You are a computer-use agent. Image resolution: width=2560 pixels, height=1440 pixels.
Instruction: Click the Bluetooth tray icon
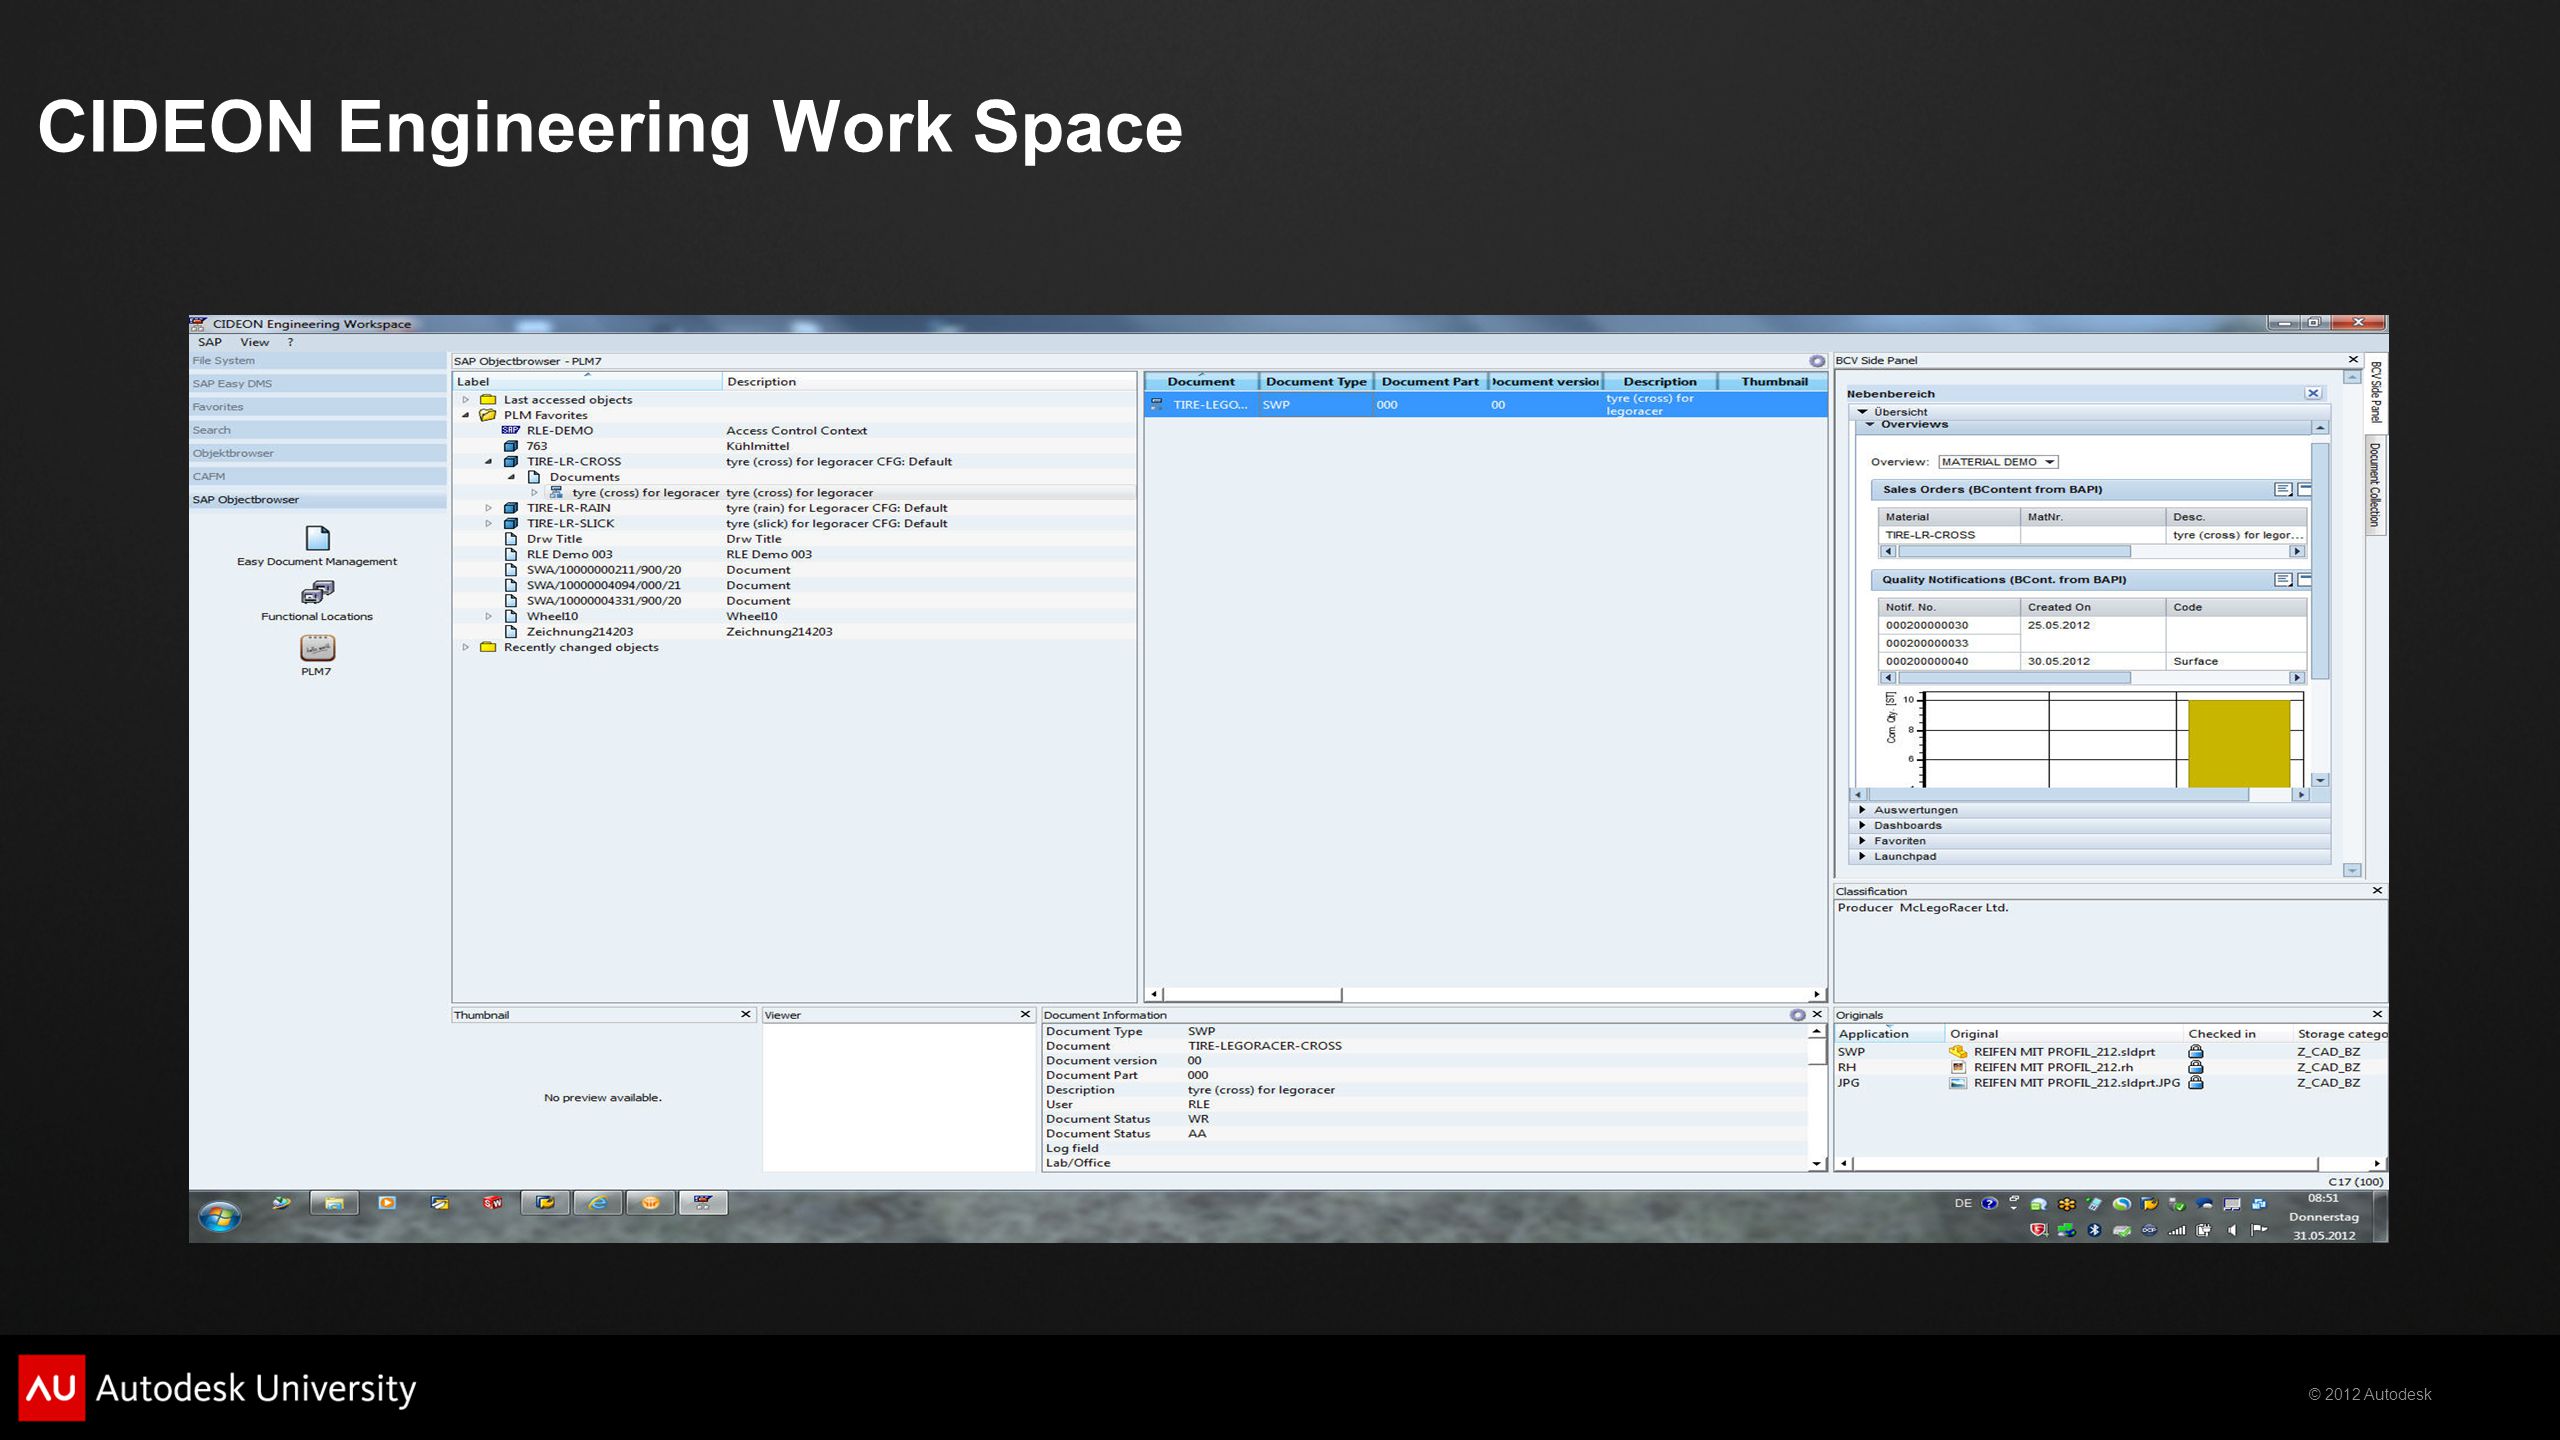2094,1230
